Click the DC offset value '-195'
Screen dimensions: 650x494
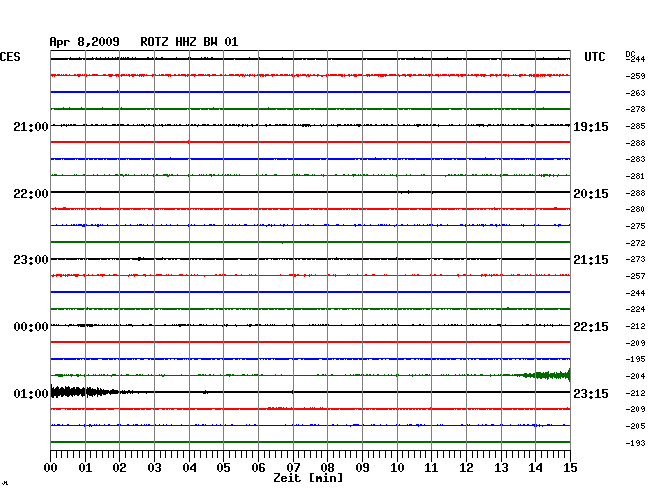[635, 359]
